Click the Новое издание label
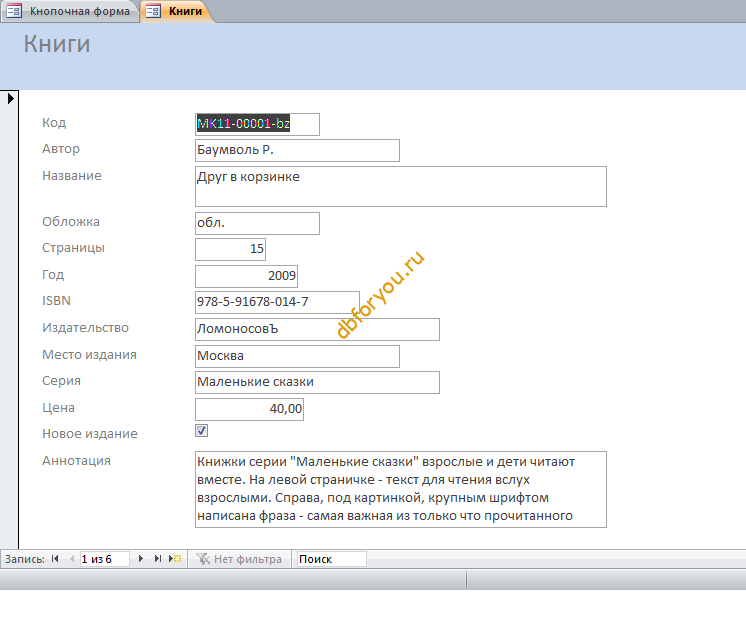This screenshot has height=623, width=746. [x=90, y=434]
